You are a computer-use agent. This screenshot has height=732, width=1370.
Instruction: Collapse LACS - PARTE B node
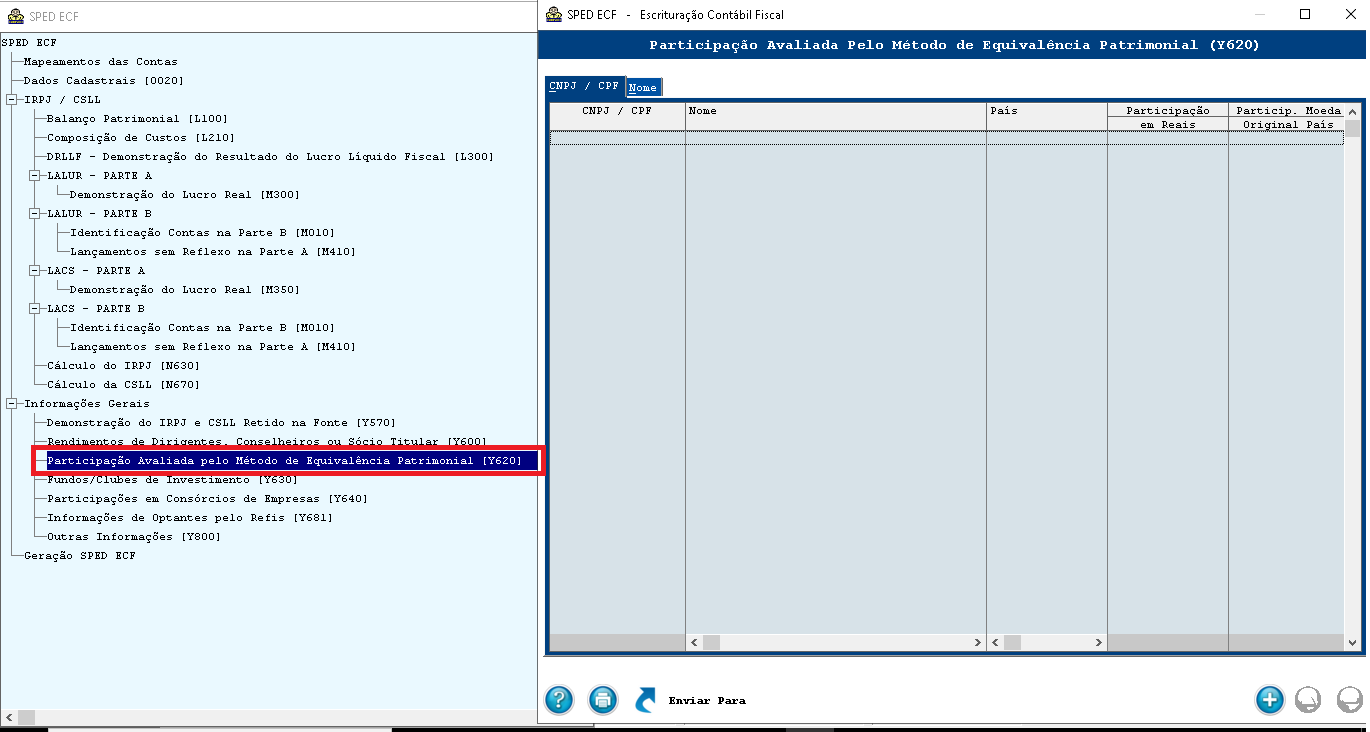coord(34,309)
